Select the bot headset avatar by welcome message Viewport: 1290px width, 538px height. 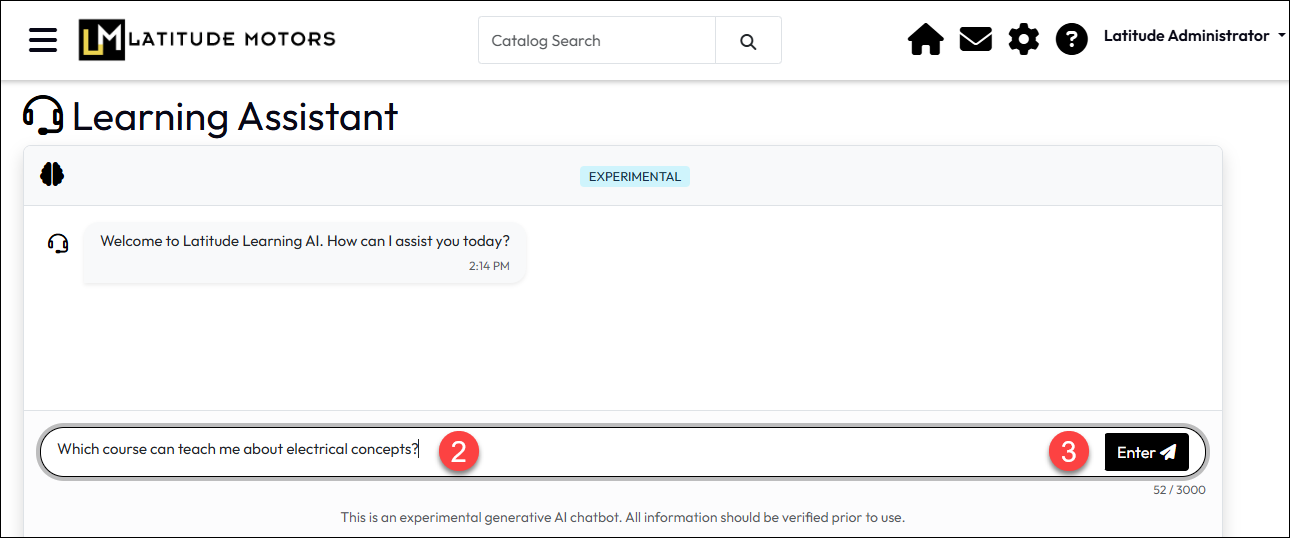click(58, 243)
